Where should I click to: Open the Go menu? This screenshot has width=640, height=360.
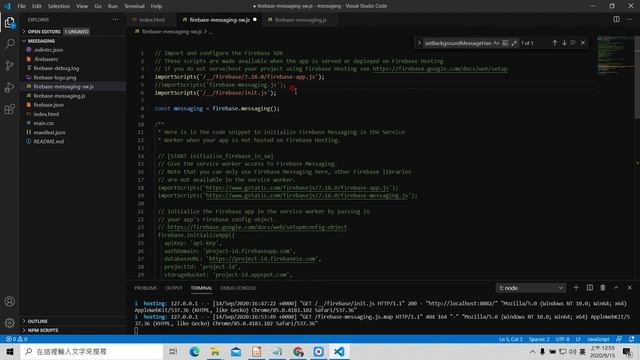(98, 6)
